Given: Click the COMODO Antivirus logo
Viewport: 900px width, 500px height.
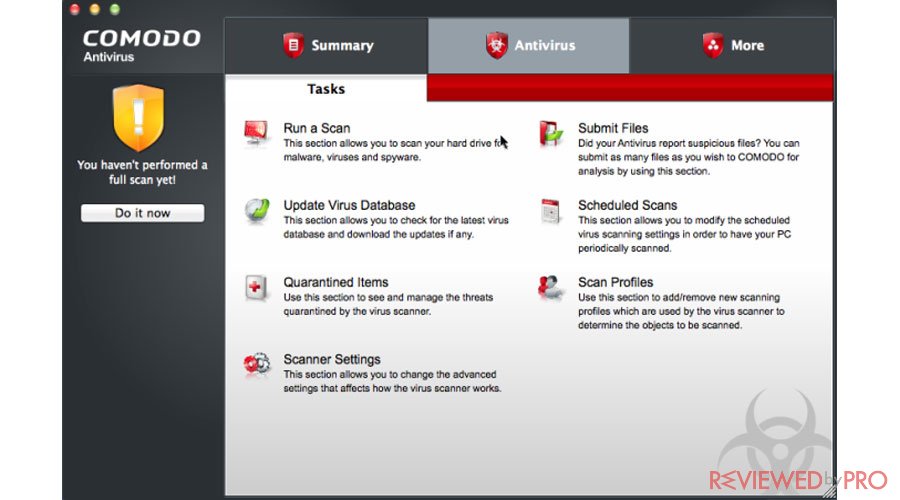Looking at the screenshot, I should click(x=141, y=45).
